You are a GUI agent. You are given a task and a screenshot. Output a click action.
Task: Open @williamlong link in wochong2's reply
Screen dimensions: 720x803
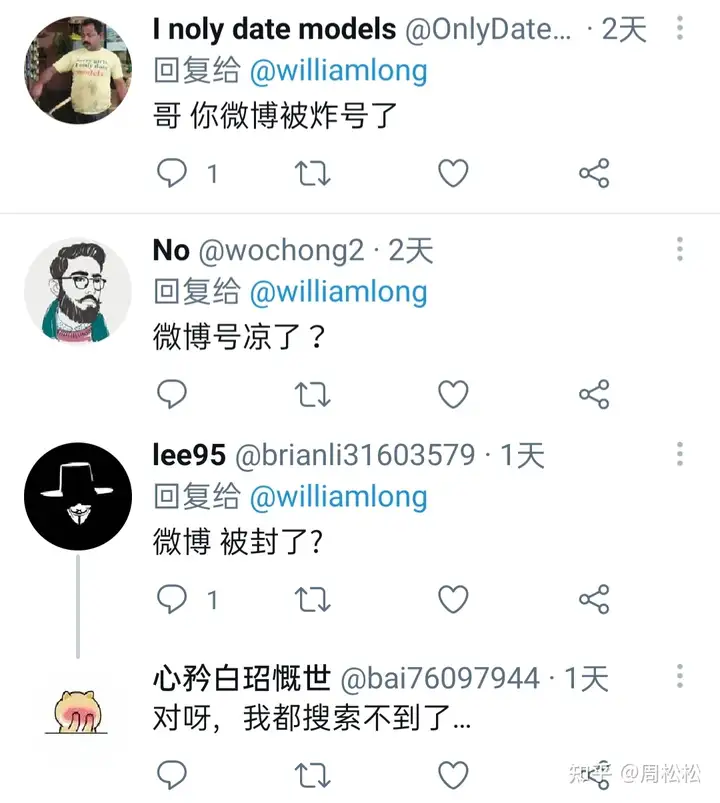click(x=338, y=292)
